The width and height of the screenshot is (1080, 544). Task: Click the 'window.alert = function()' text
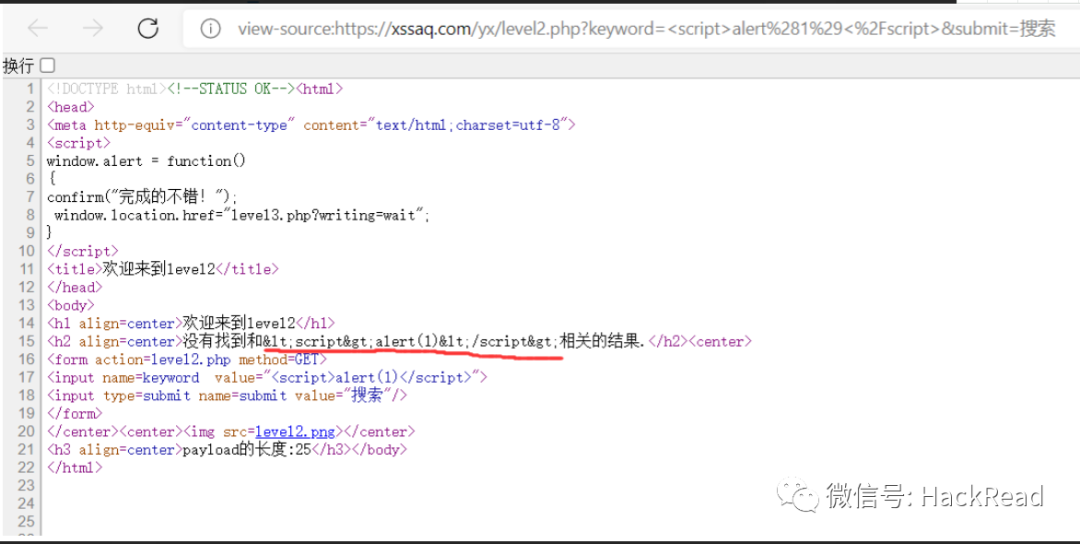click(x=146, y=161)
